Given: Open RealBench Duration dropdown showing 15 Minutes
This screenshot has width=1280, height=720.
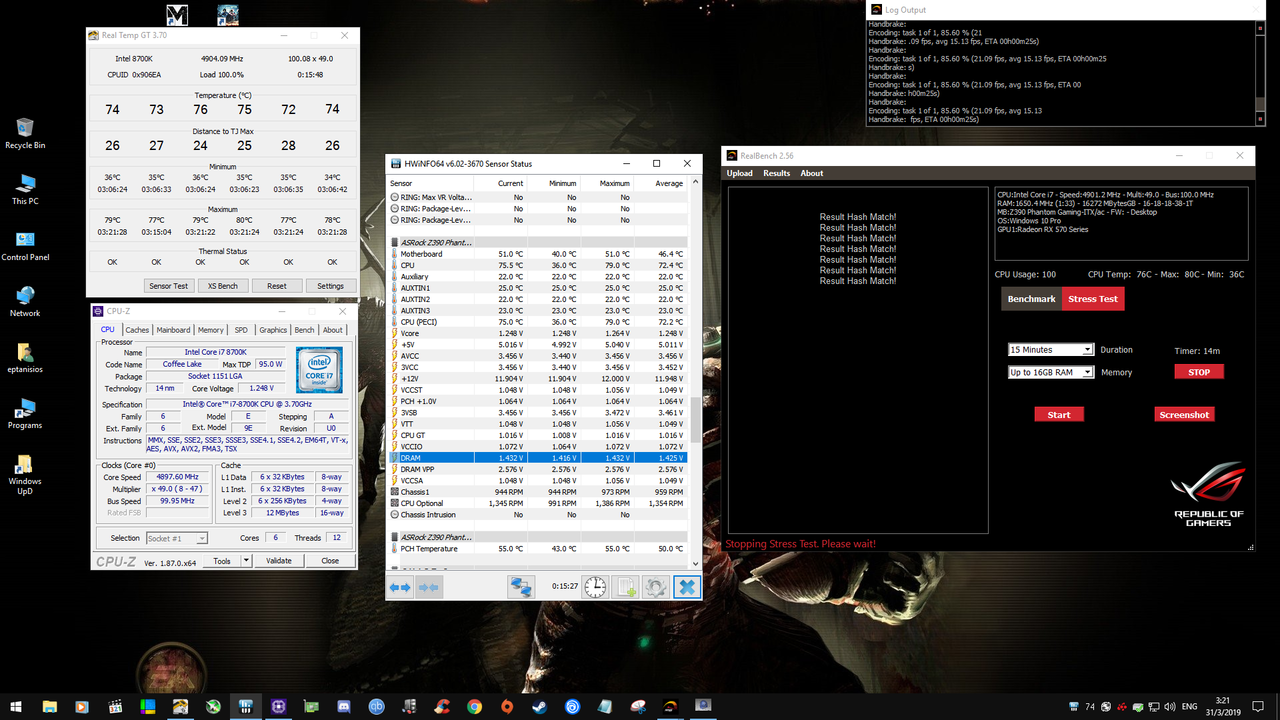Looking at the screenshot, I should pyautogui.click(x=1051, y=350).
